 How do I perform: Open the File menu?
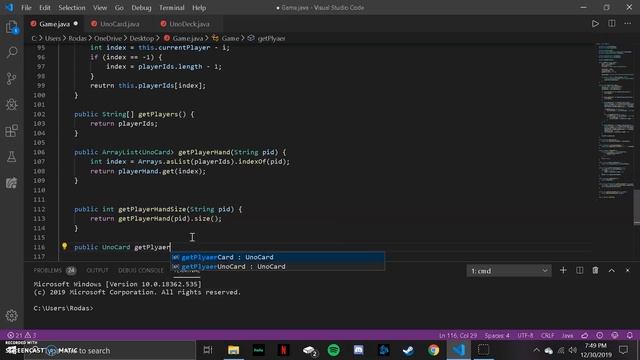pyautogui.click(x=26, y=7)
